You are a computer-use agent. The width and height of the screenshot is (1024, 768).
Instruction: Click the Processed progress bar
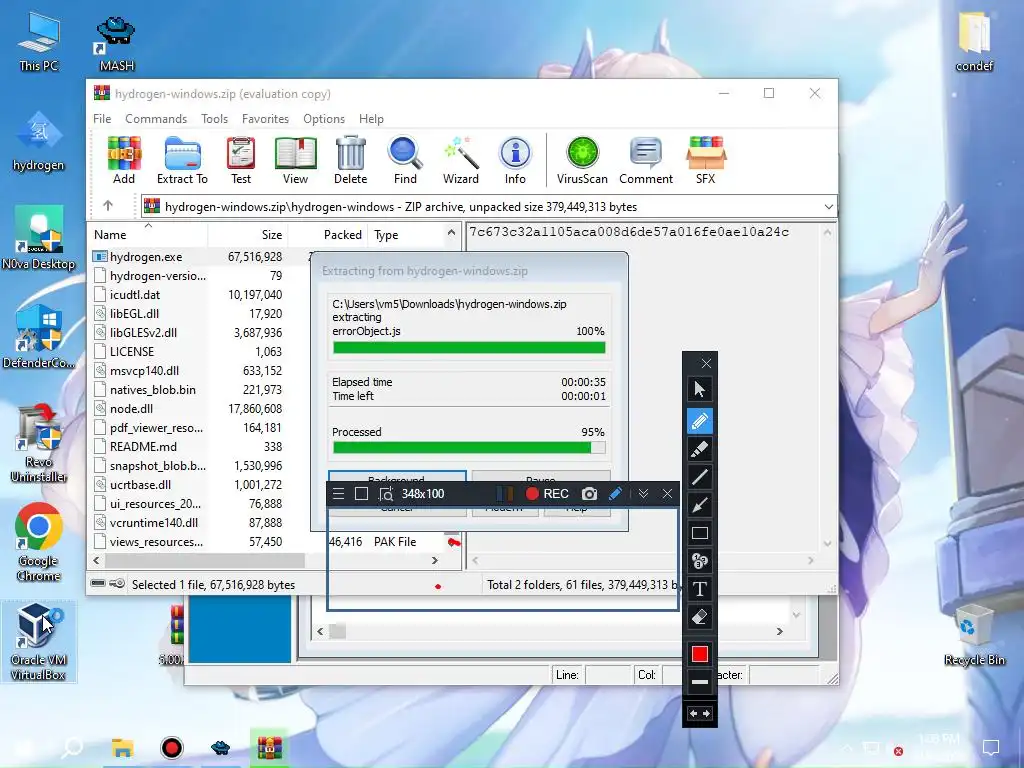(x=469, y=447)
